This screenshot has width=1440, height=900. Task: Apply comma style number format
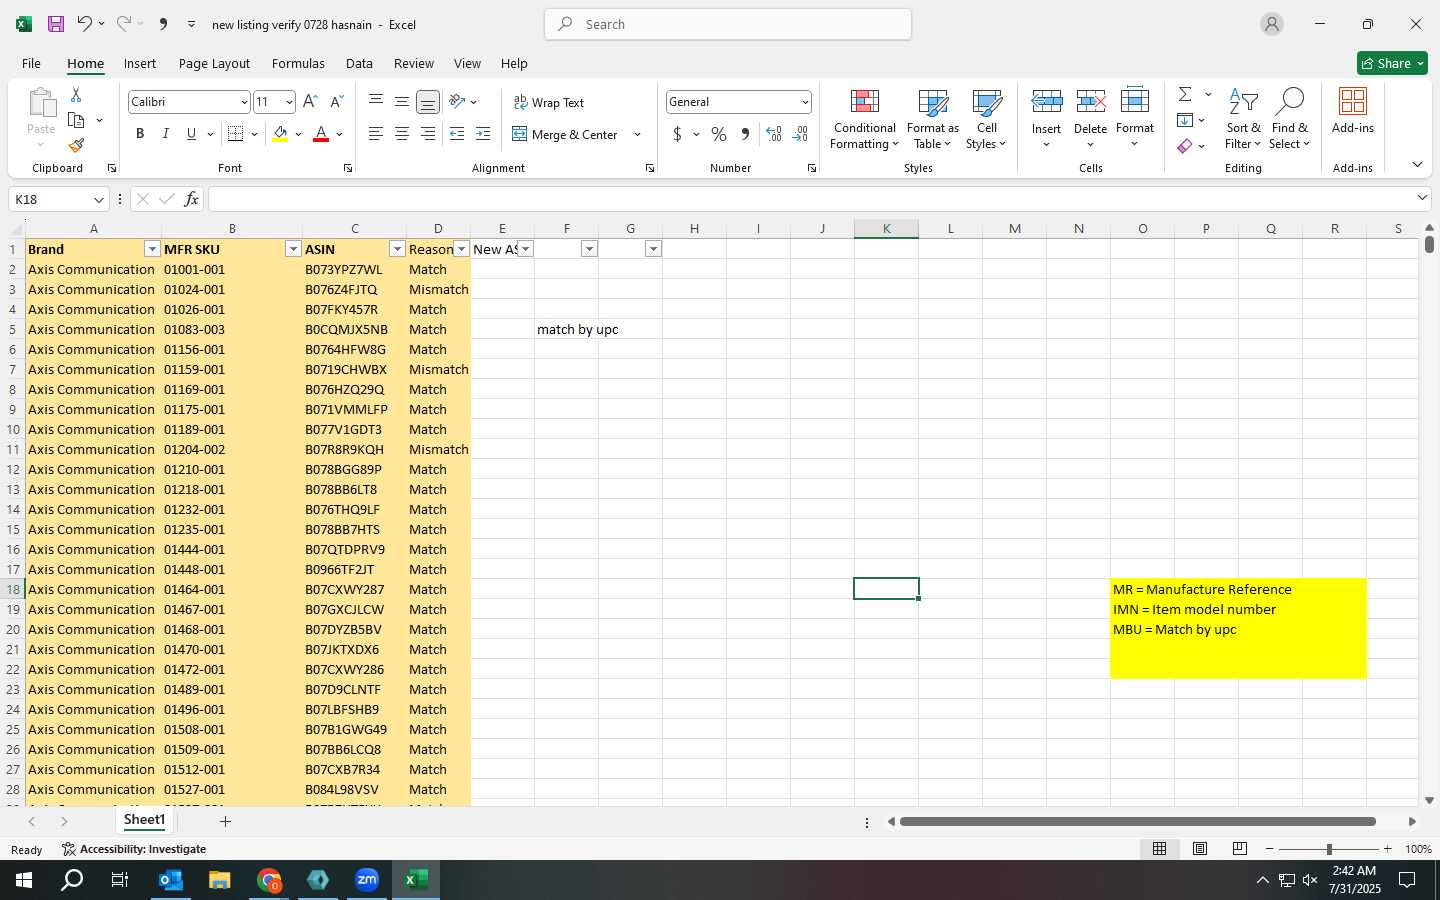[745, 134]
